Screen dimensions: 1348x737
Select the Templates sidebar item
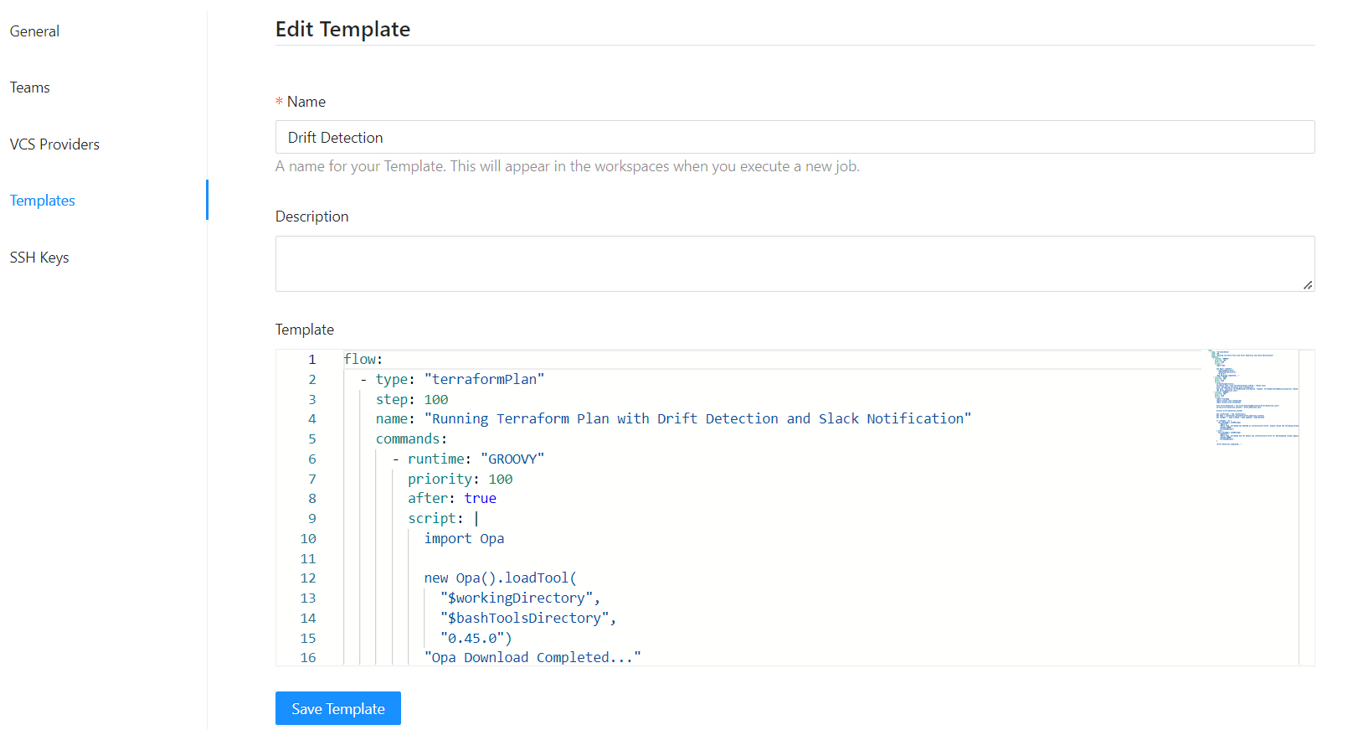[x=43, y=201]
